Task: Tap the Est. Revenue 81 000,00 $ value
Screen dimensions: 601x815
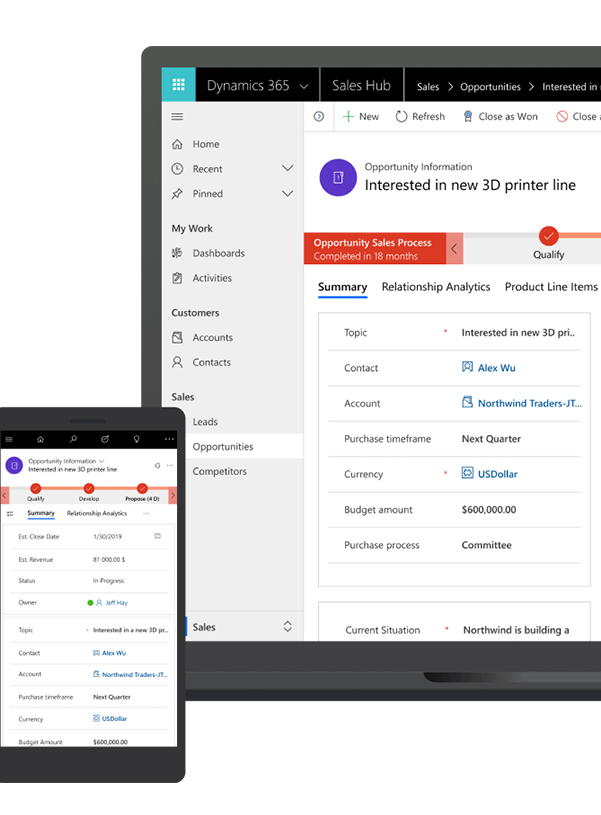Action: (x=109, y=560)
